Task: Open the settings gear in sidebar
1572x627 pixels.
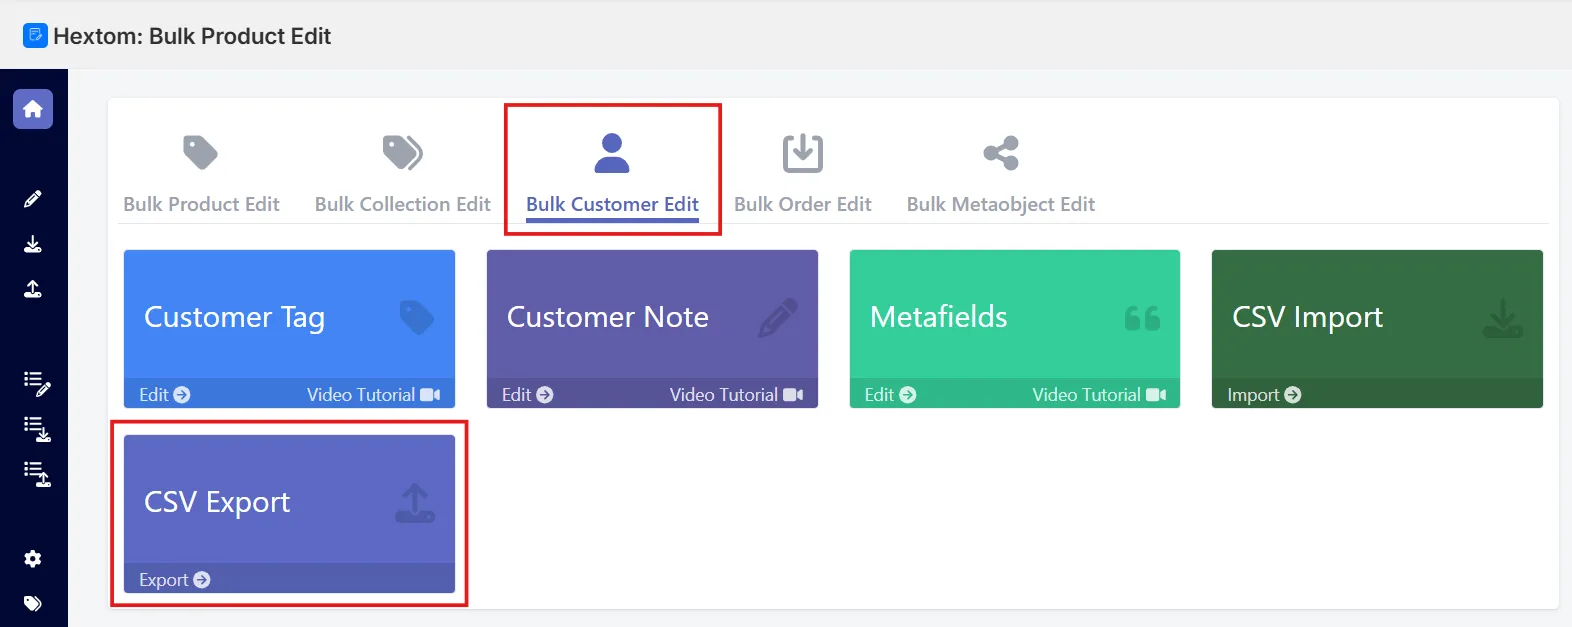Action: point(33,559)
